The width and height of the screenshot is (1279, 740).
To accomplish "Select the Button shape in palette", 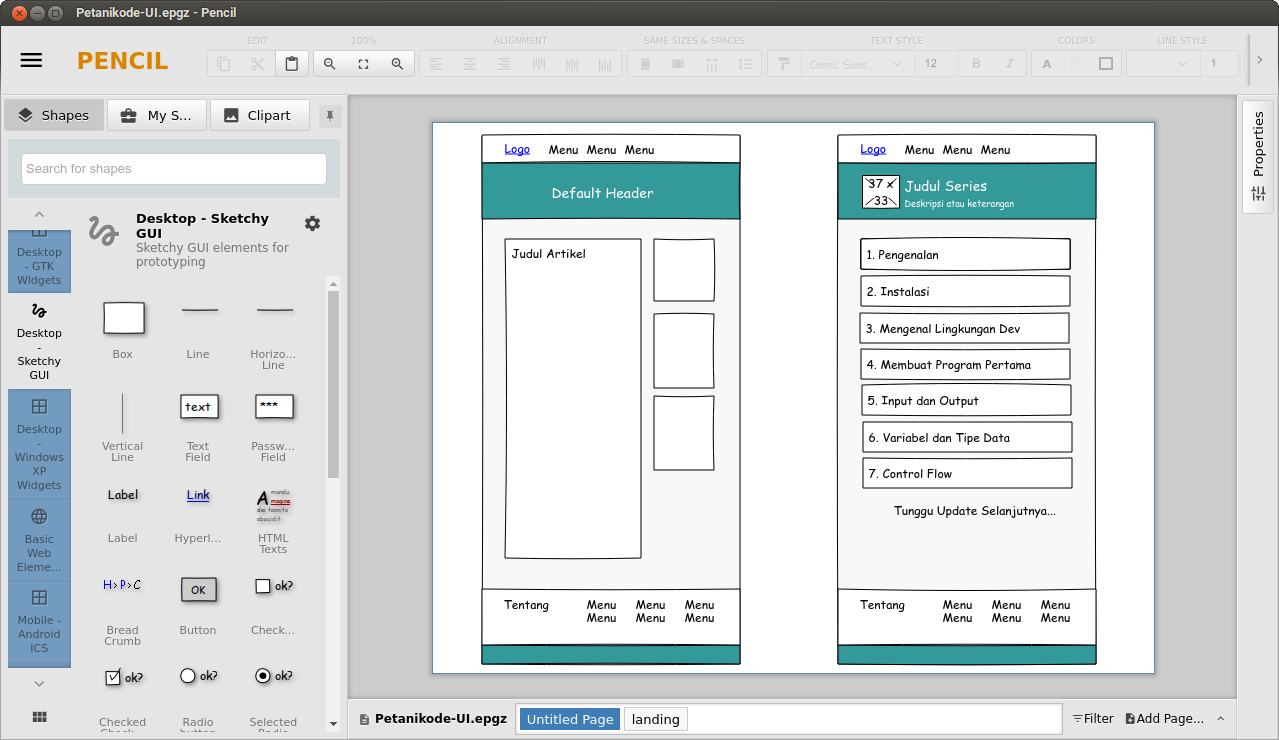I will point(198,590).
